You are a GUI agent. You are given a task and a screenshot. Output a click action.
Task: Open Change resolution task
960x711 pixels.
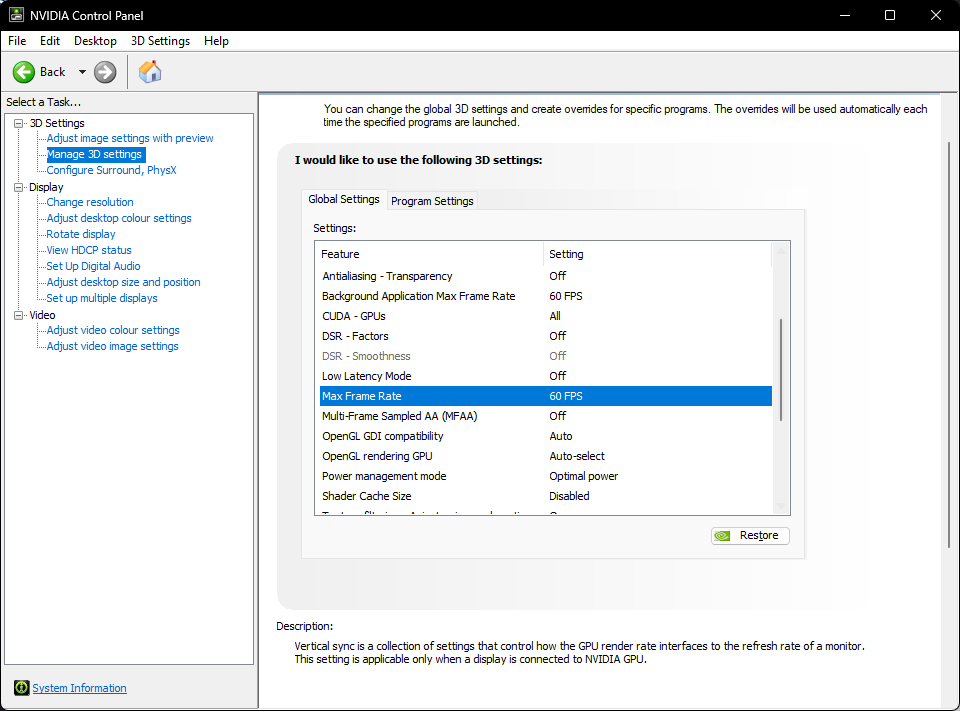coord(90,202)
